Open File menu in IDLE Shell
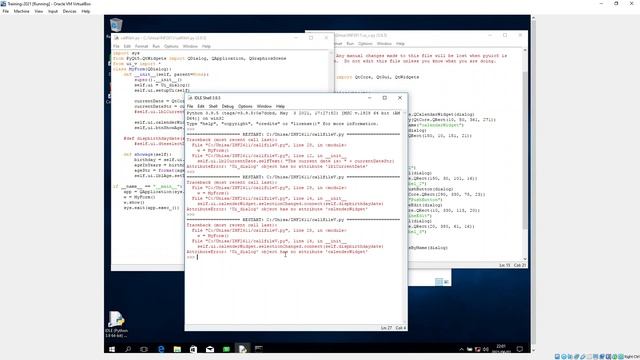 tap(190, 106)
